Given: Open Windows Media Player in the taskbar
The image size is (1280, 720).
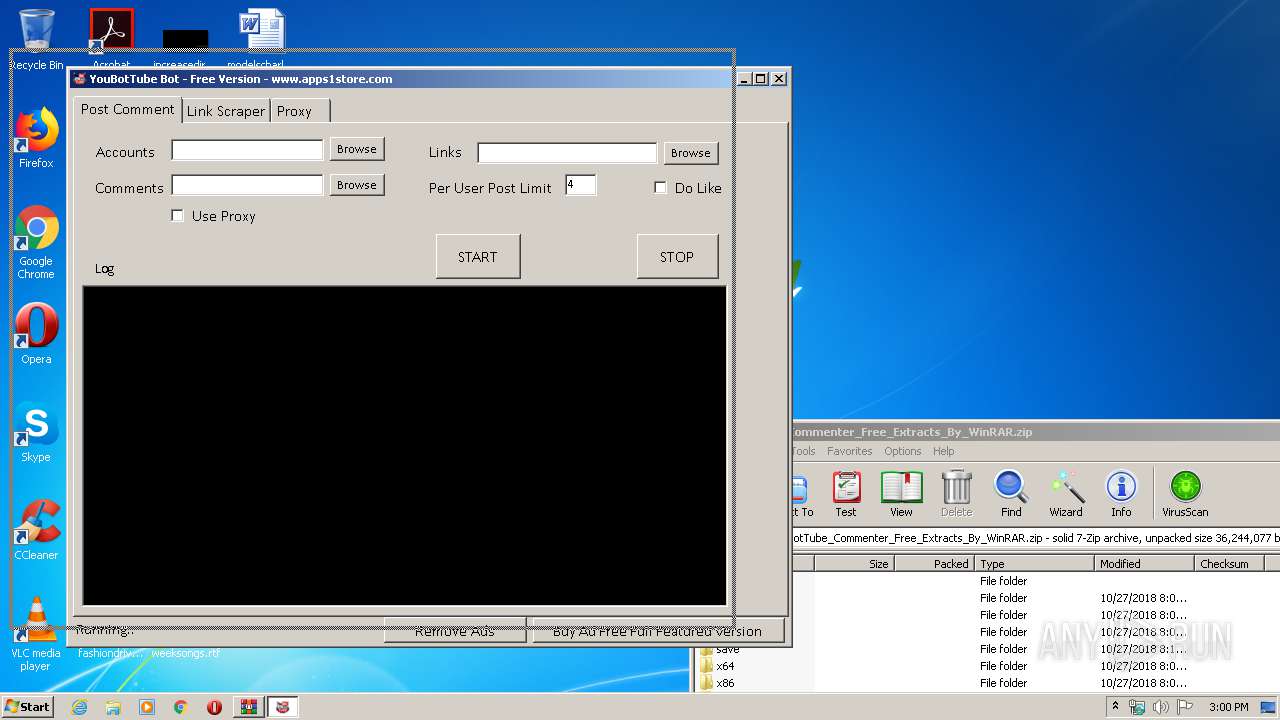Looking at the screenshot, I should (147, 707).
